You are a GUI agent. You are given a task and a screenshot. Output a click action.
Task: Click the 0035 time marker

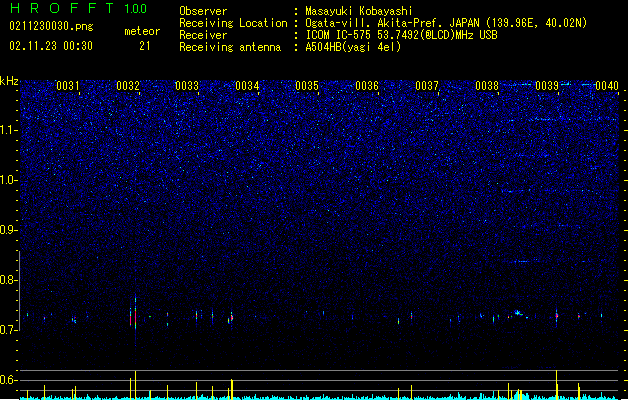pos(307,85)
